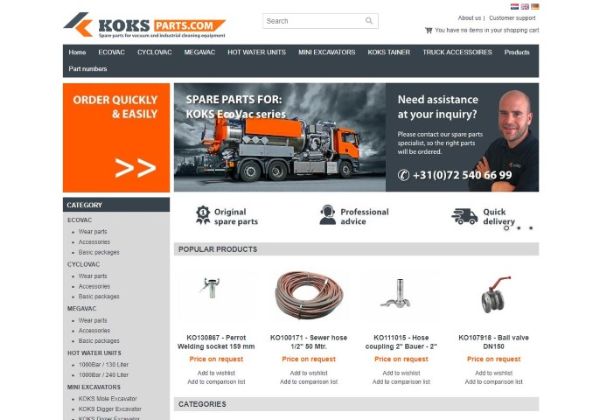Click the KOKS Parts.com logo
This screenshot has height=420, width=600.
(x=145, y=25)
